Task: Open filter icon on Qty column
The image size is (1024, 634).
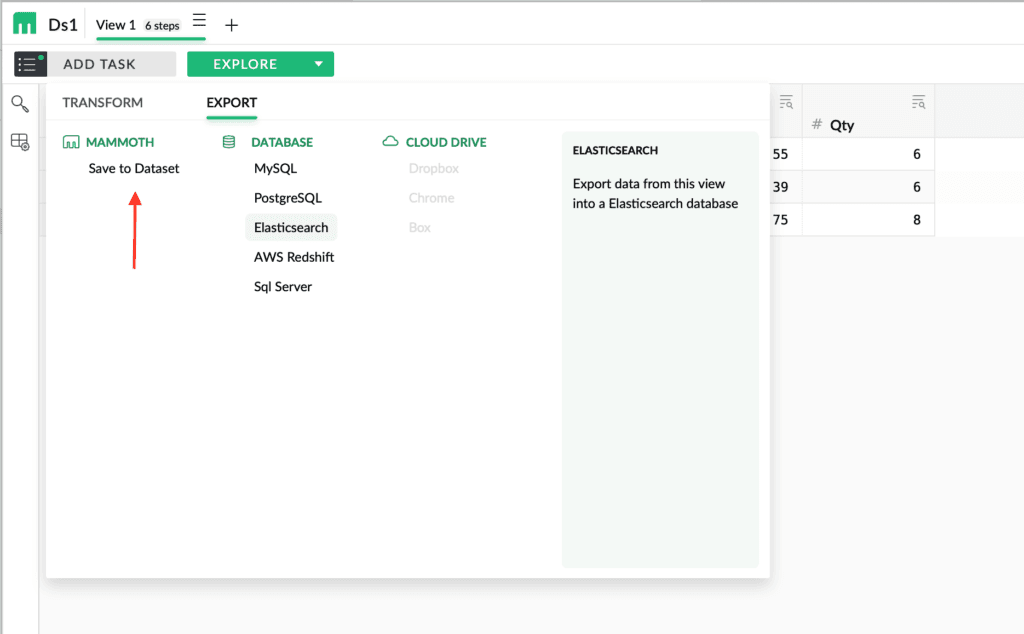Action: [x=918, y=102]
